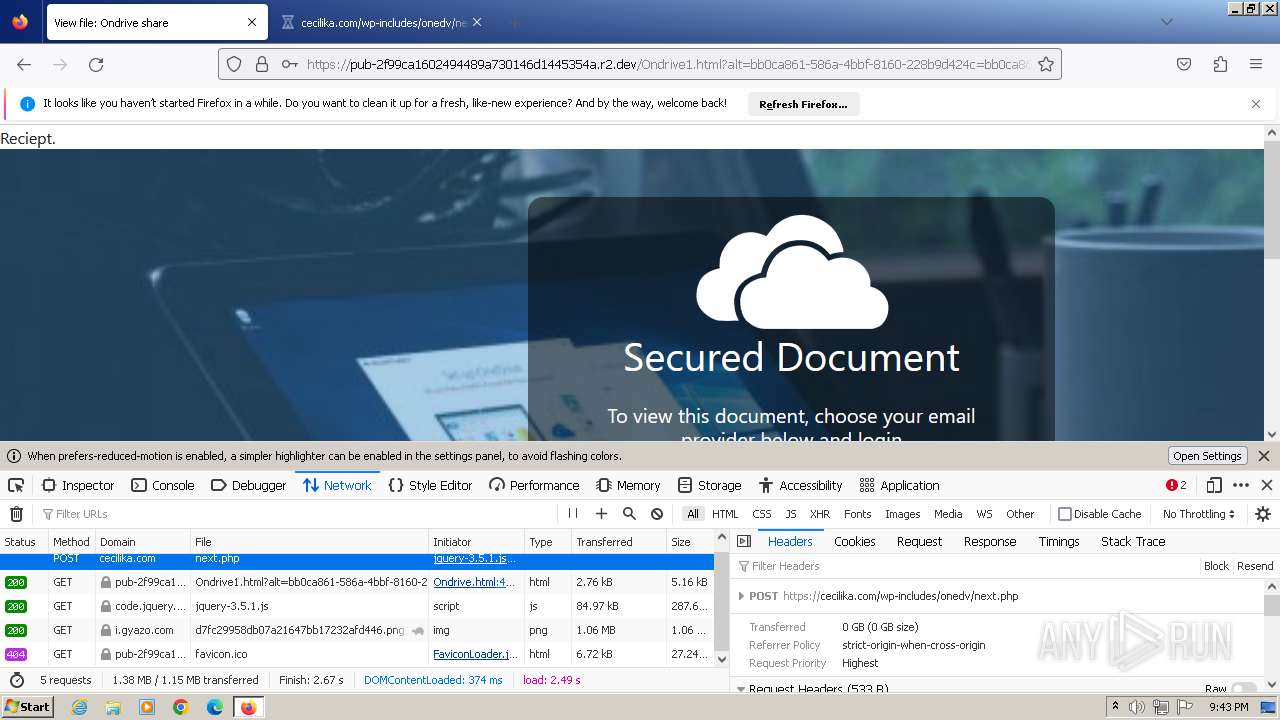The height and width of the screenshot is (720, 1280).
Task: Toggle the Raw headers switch
Action: click(x=1244, y=689)
